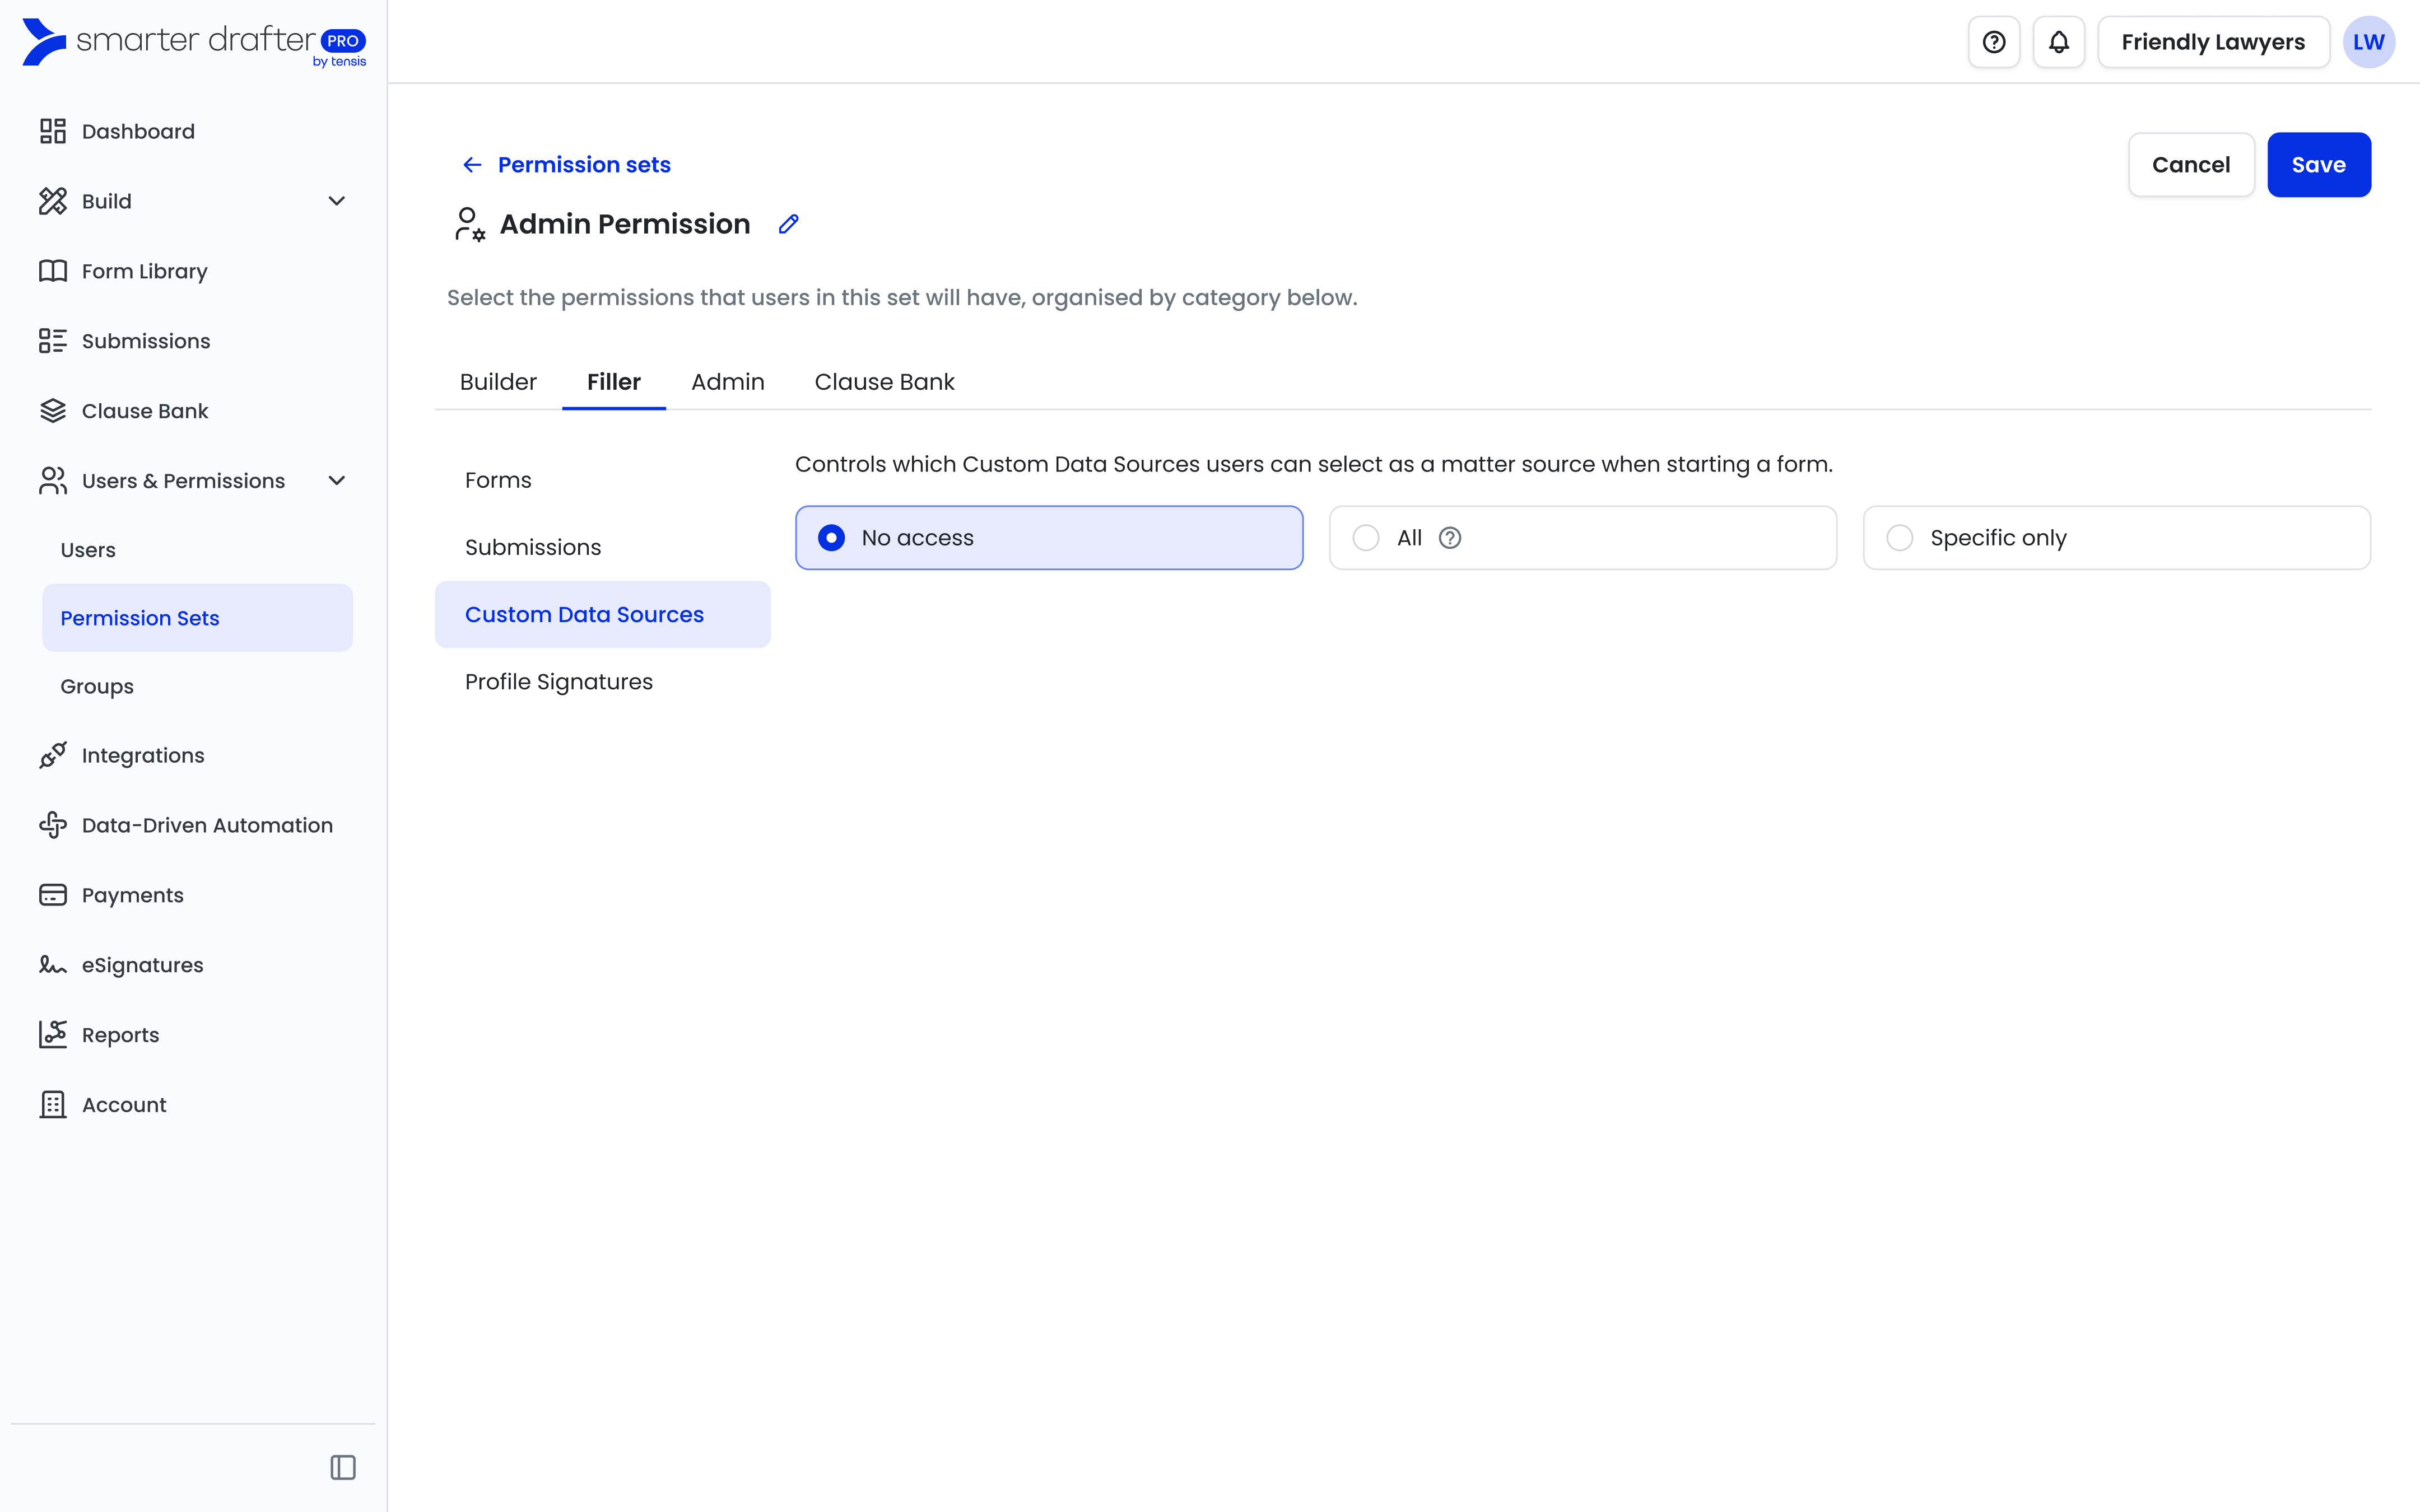Select the No access radio option
Image resolution: width=2420 pixels, height=1512 pixels.
click(x=831, y=538)
